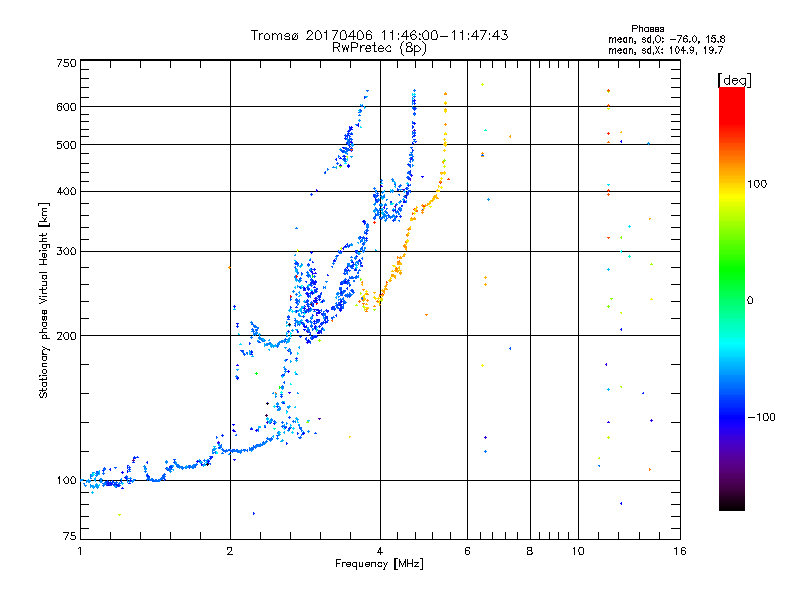Click the '300' height axis label

66,252
